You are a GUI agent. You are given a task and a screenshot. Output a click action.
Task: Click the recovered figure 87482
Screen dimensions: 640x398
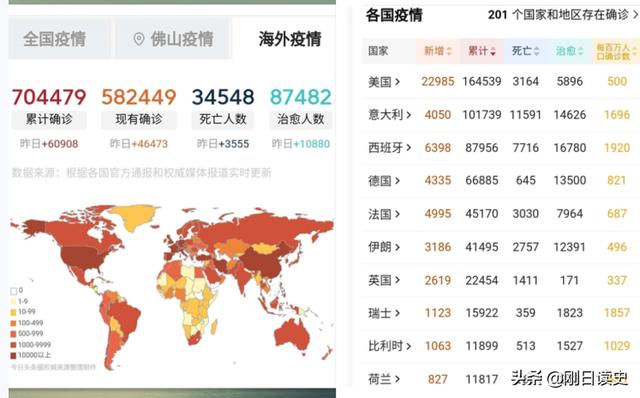[301, 97]
